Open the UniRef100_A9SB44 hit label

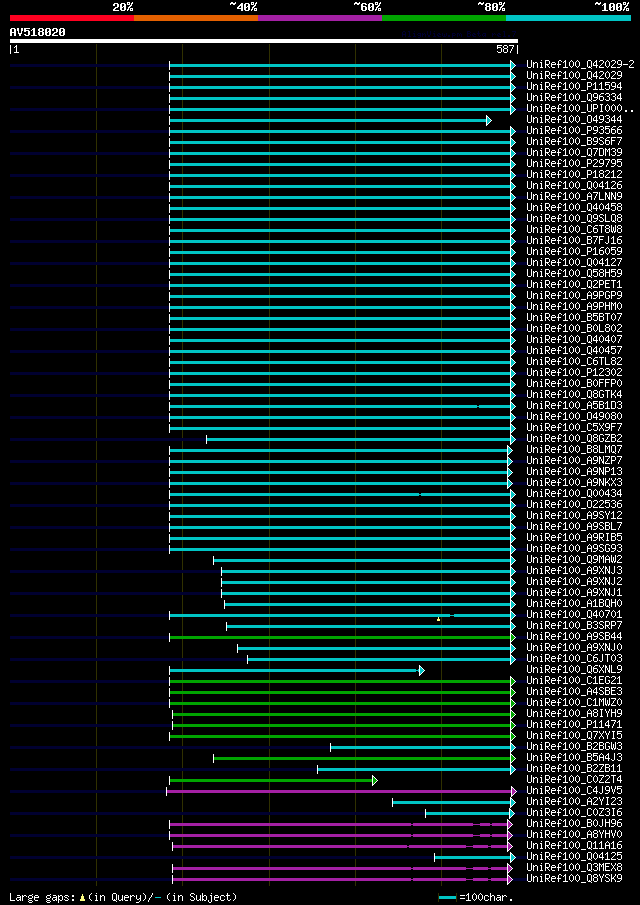tap(574, 637)
